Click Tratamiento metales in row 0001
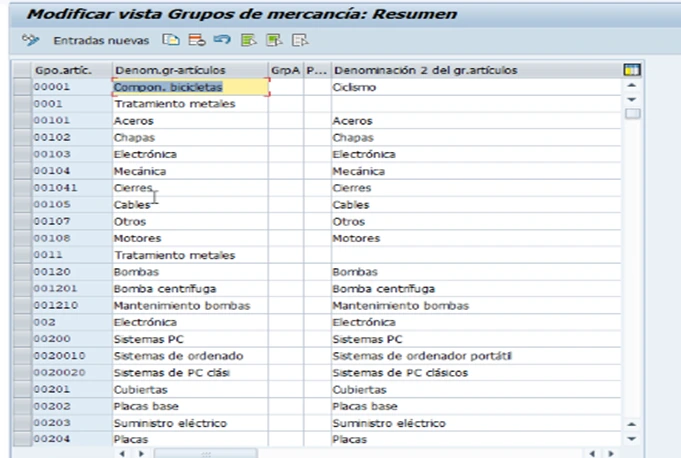The width and height of the screenshot is (681, 458). (190, 104)
